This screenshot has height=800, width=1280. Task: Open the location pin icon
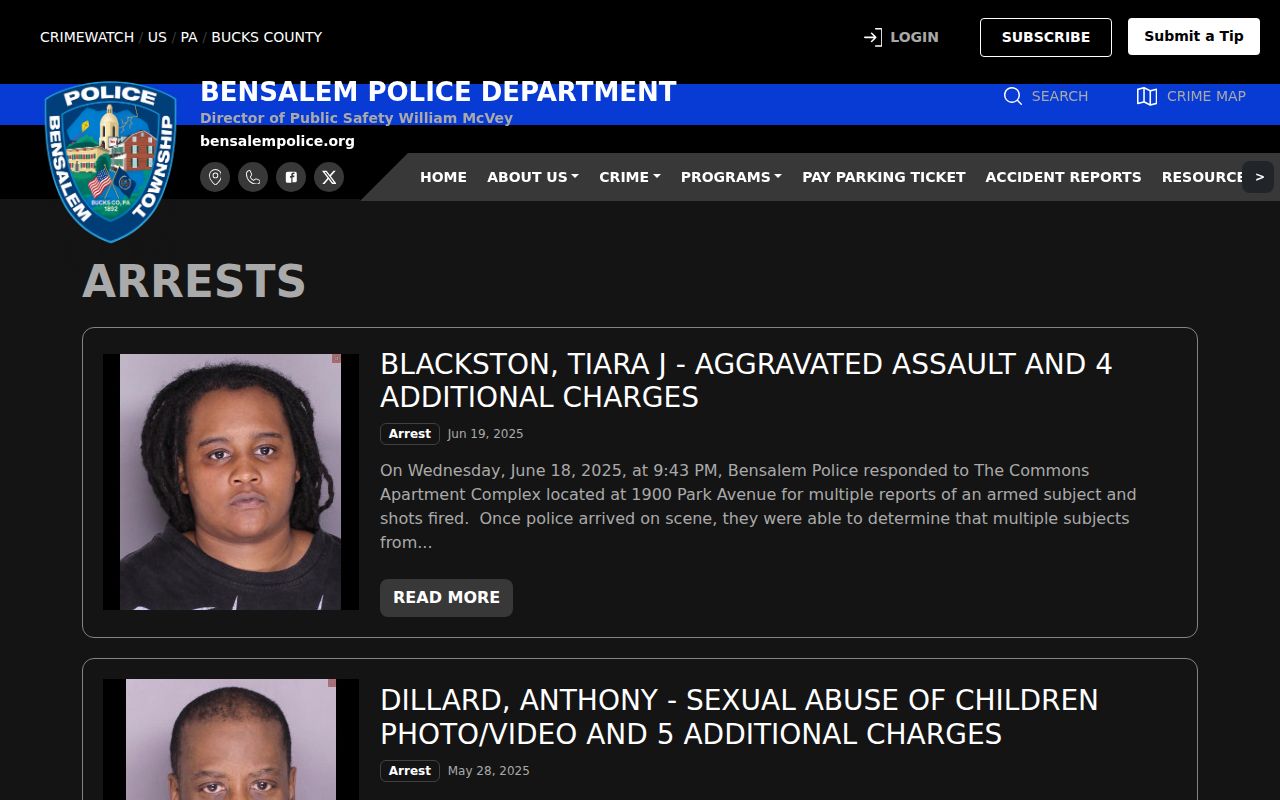(x=215, y=177)
